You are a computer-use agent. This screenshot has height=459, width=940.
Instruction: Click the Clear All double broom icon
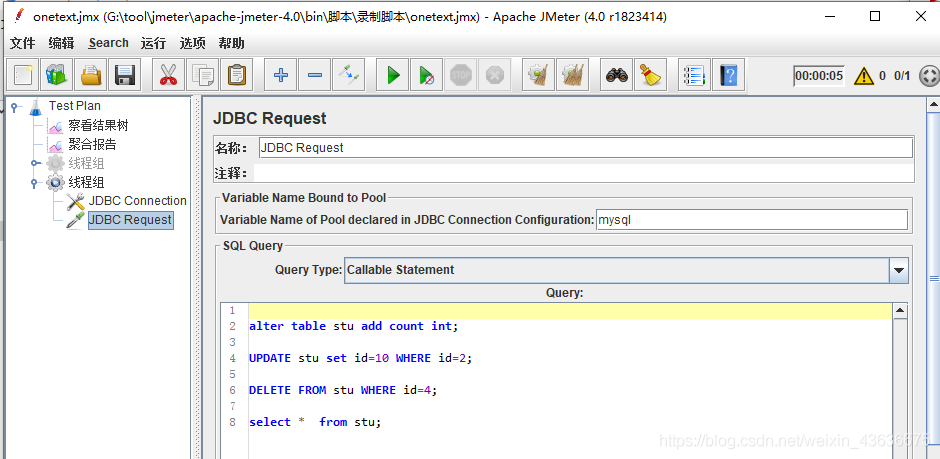point(573,76)
